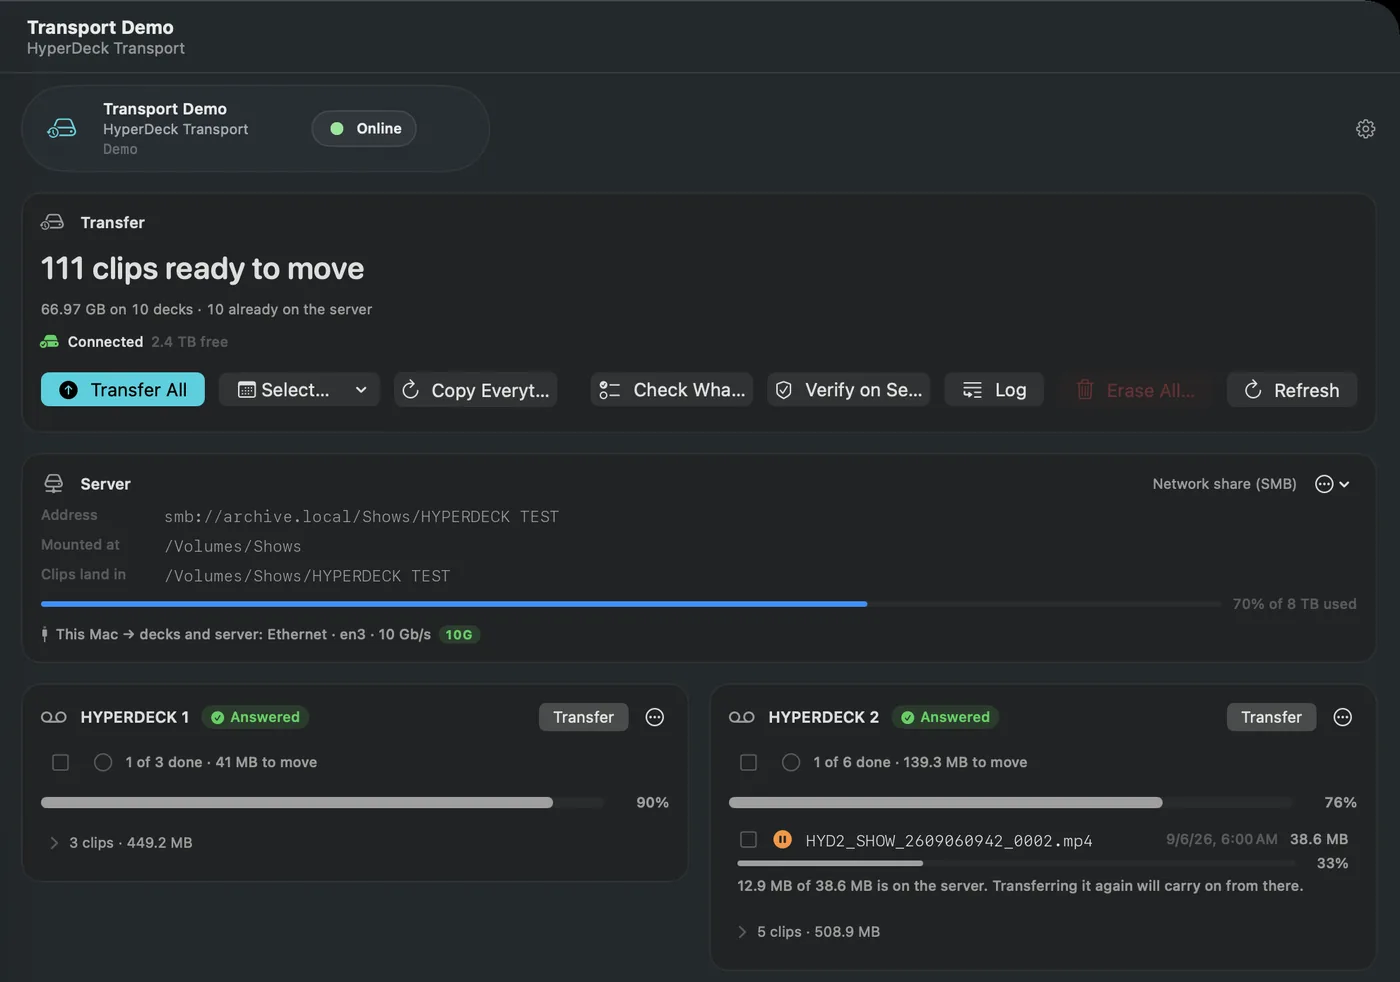Screen dimensions: 1400x982
Task: Open the Log
Action: pyautogui.click(x=994, y=390)
